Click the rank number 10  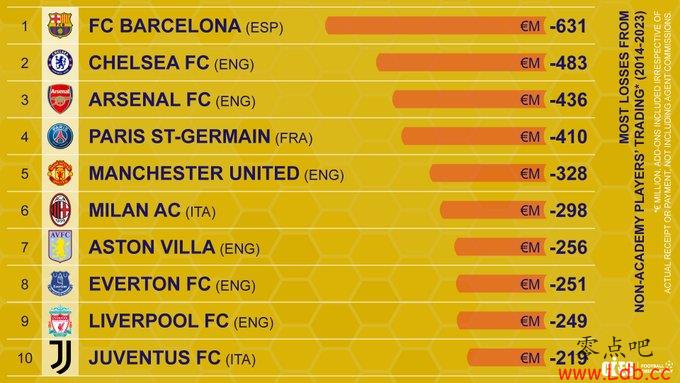25,358
